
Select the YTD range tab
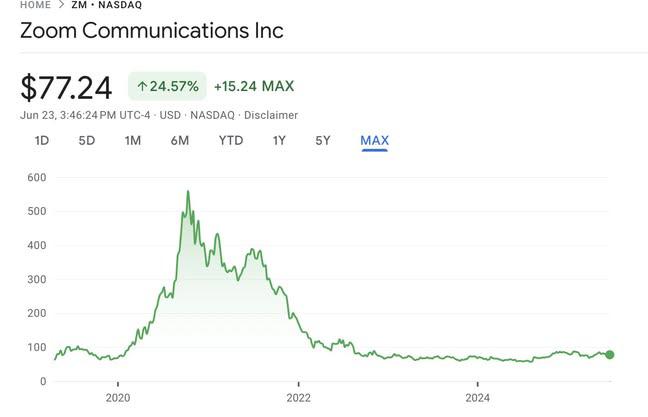click(x=231, y=141)
